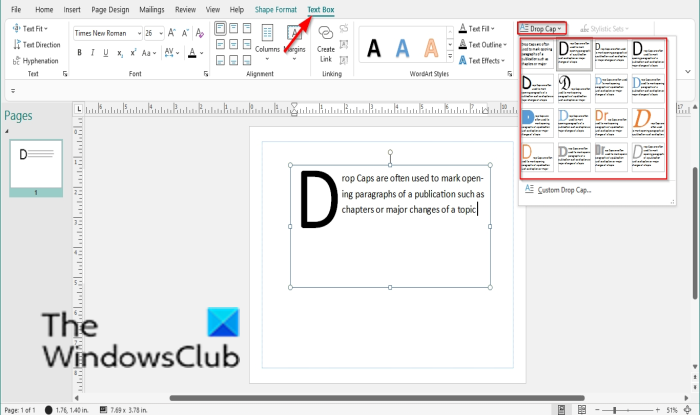This screenshot has height=415, width=700.
Task: Open the Font Color dropdown arrow
Action: pyautogui.click(x=202, y=53)
